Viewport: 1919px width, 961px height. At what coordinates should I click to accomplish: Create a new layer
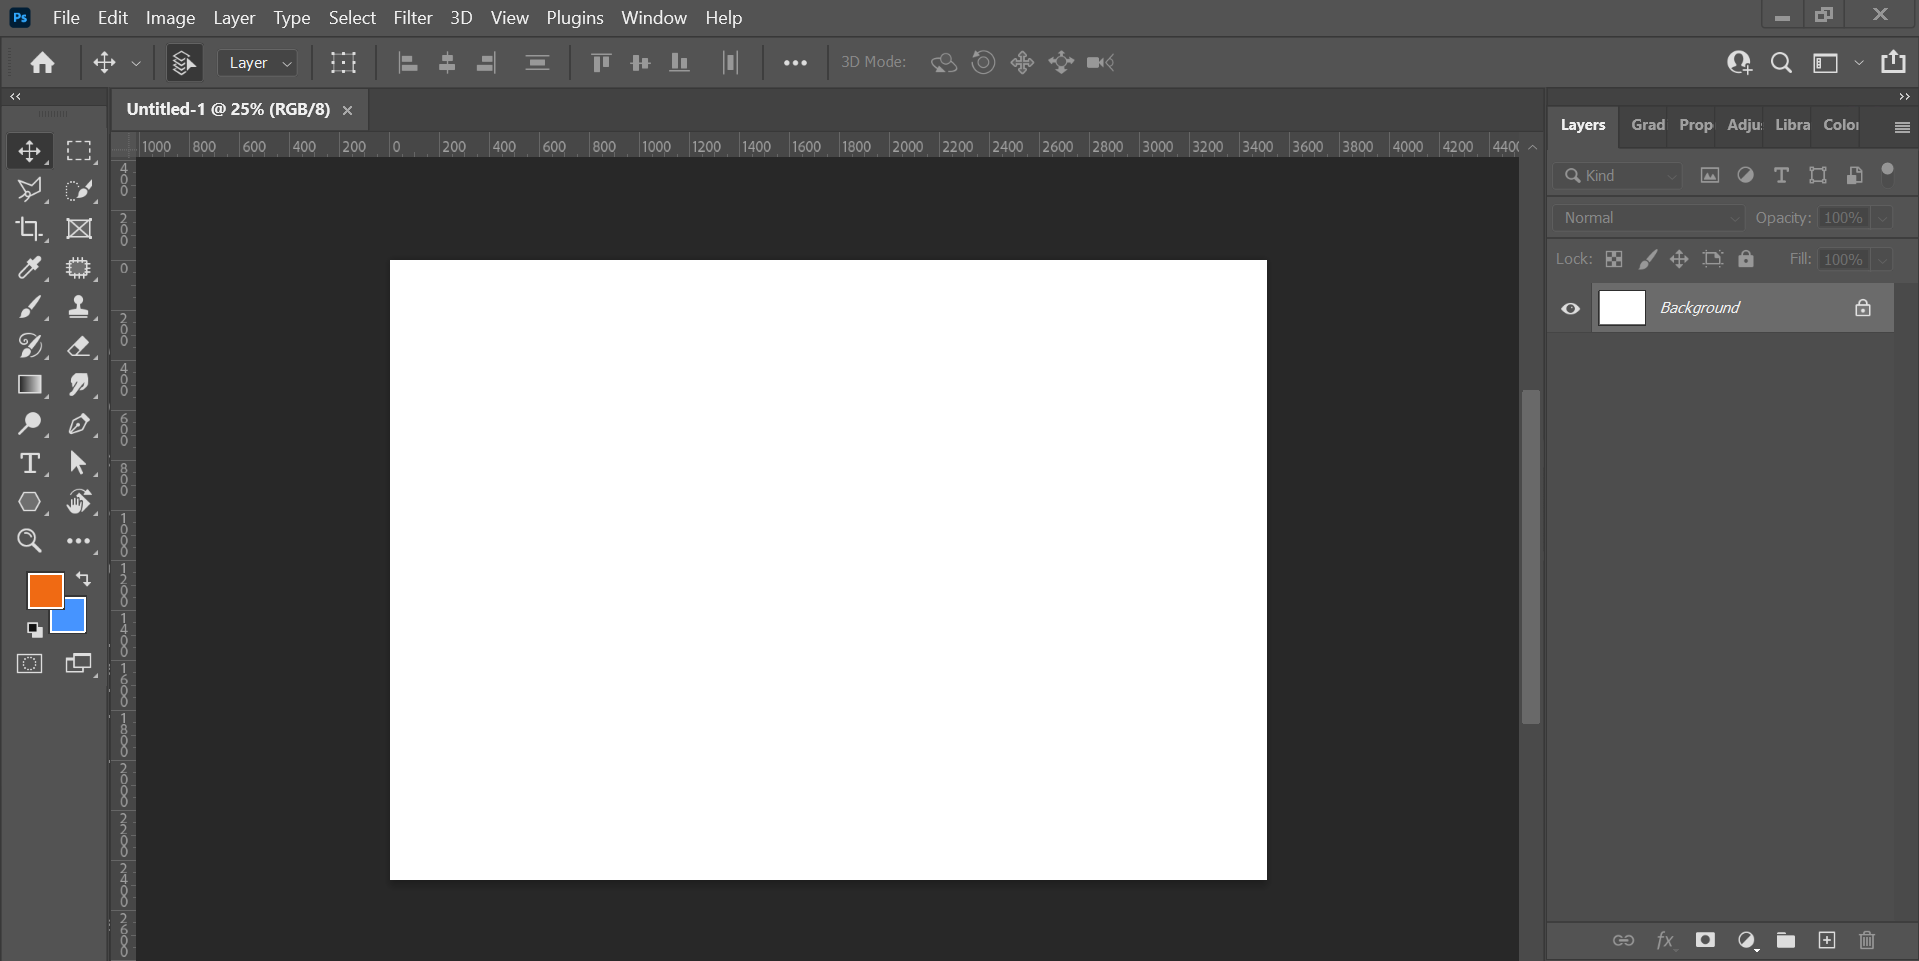coord(1826,940)
